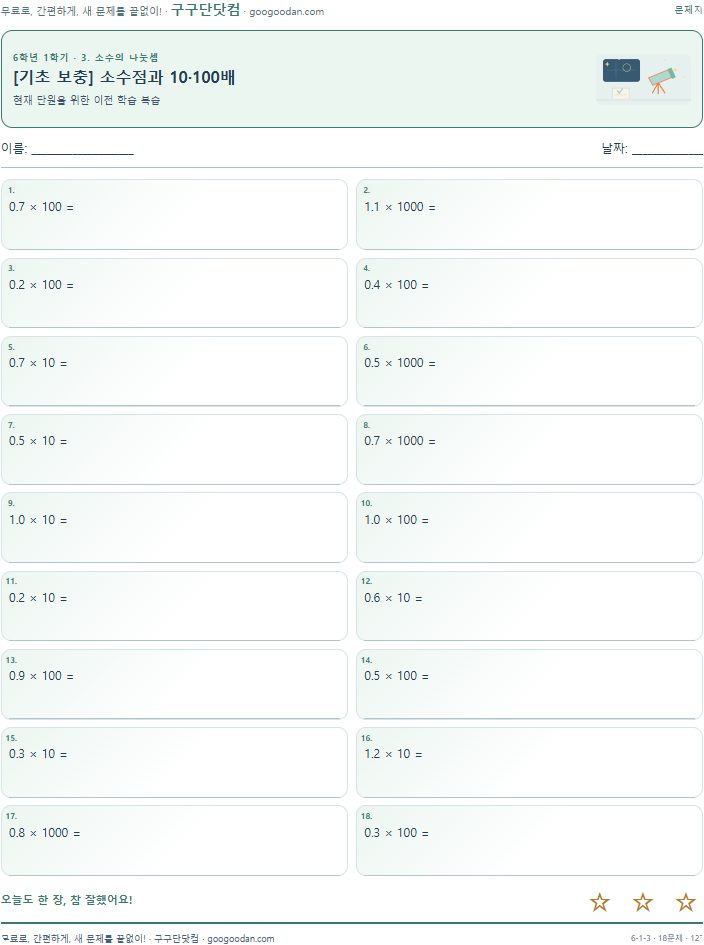Click the rightmost star rating icon

tap(685, 902)
